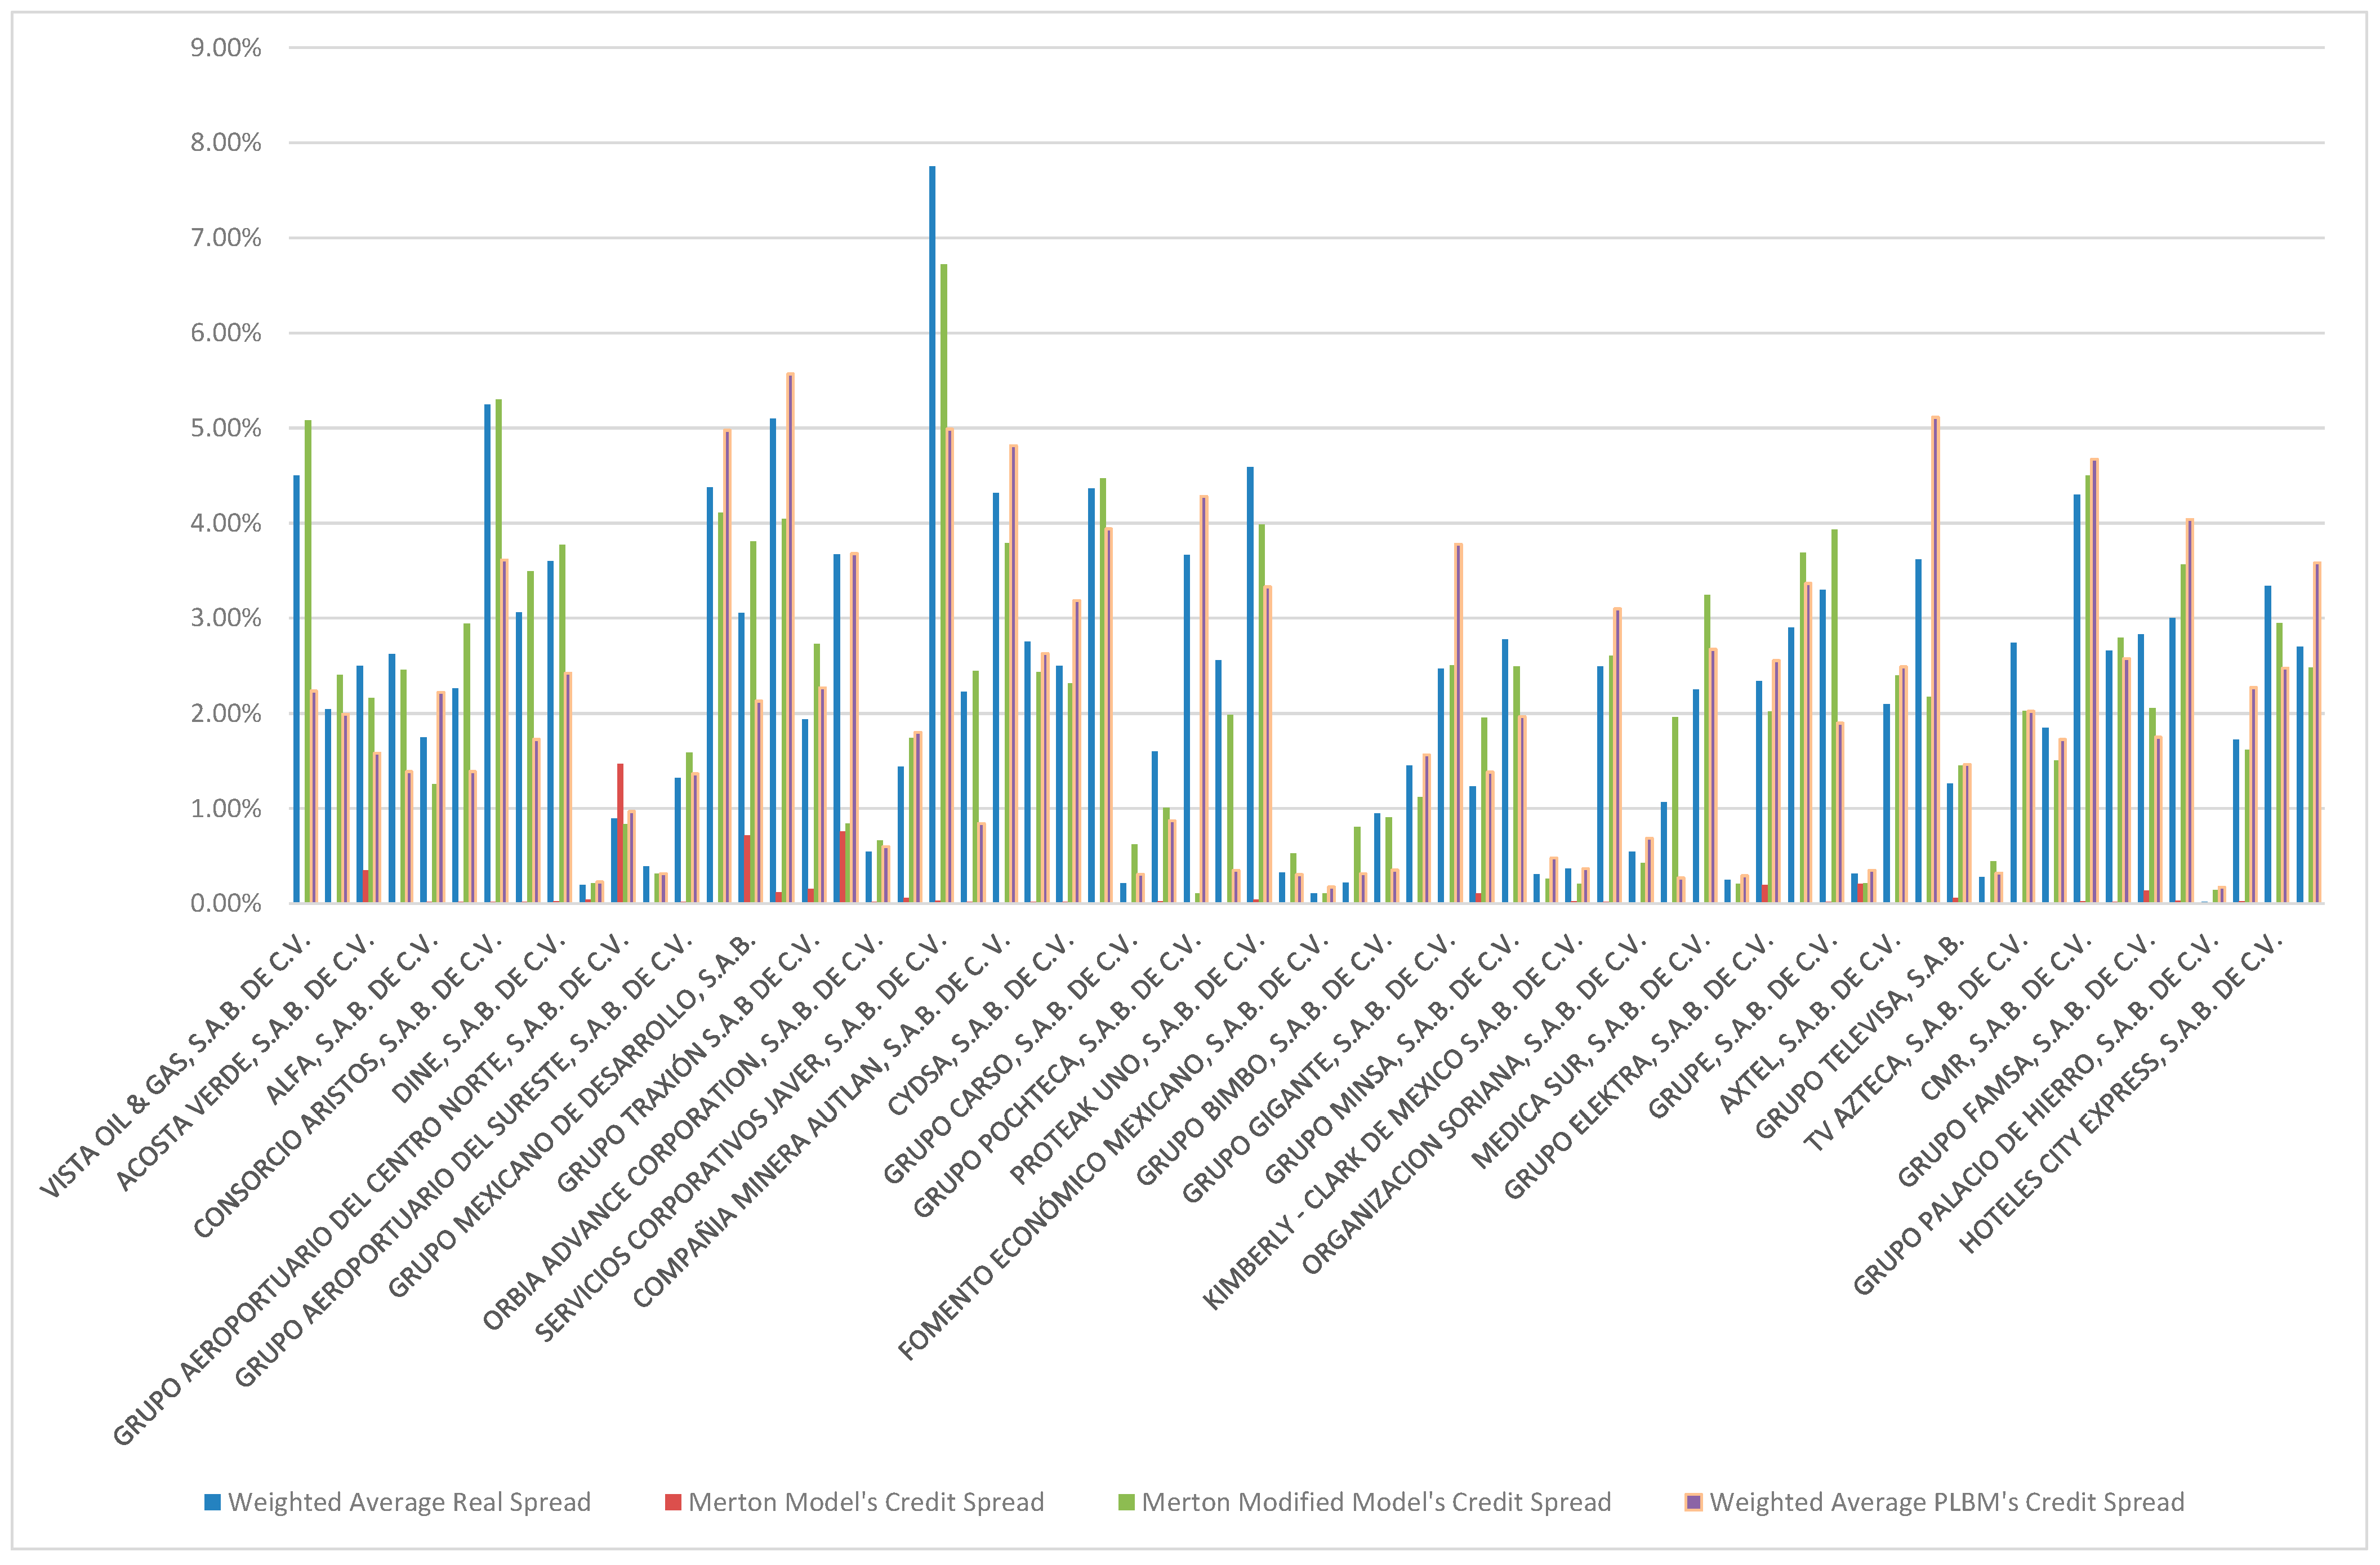Viewport: 2380px width, 1565px height.
Task: Click the 0.00% y-axis label
Action: pos(226,904)
